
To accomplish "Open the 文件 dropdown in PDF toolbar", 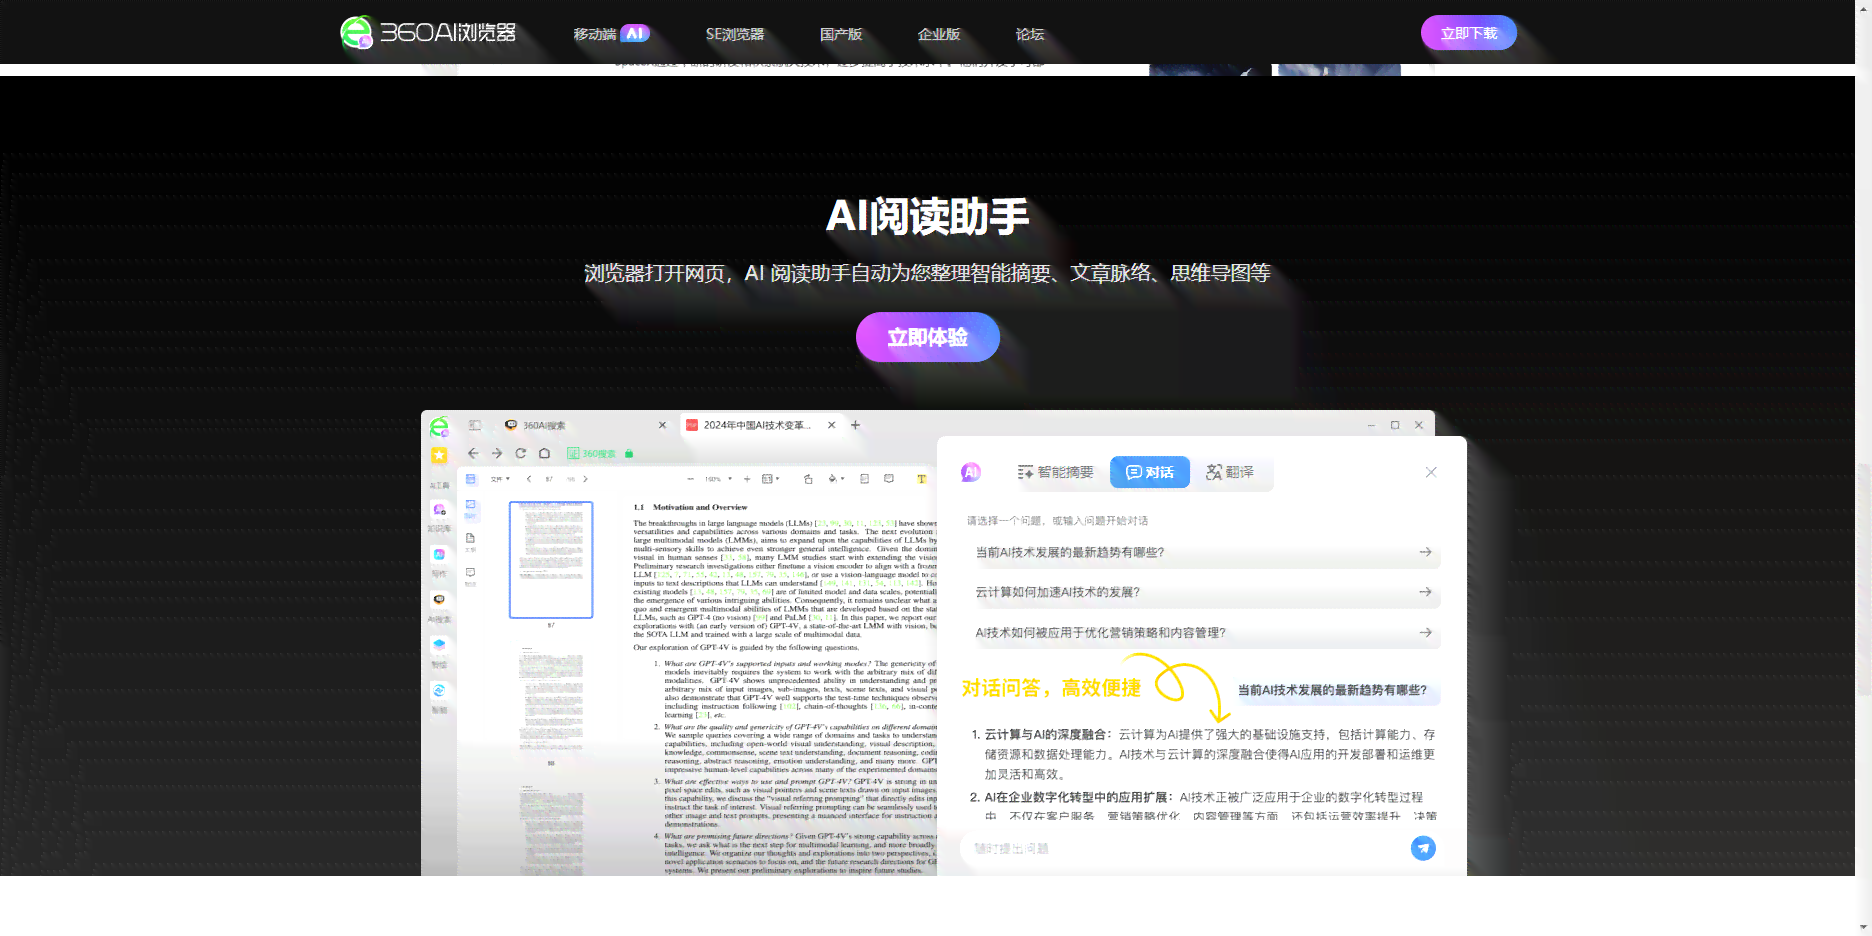I will click(500, 479).
